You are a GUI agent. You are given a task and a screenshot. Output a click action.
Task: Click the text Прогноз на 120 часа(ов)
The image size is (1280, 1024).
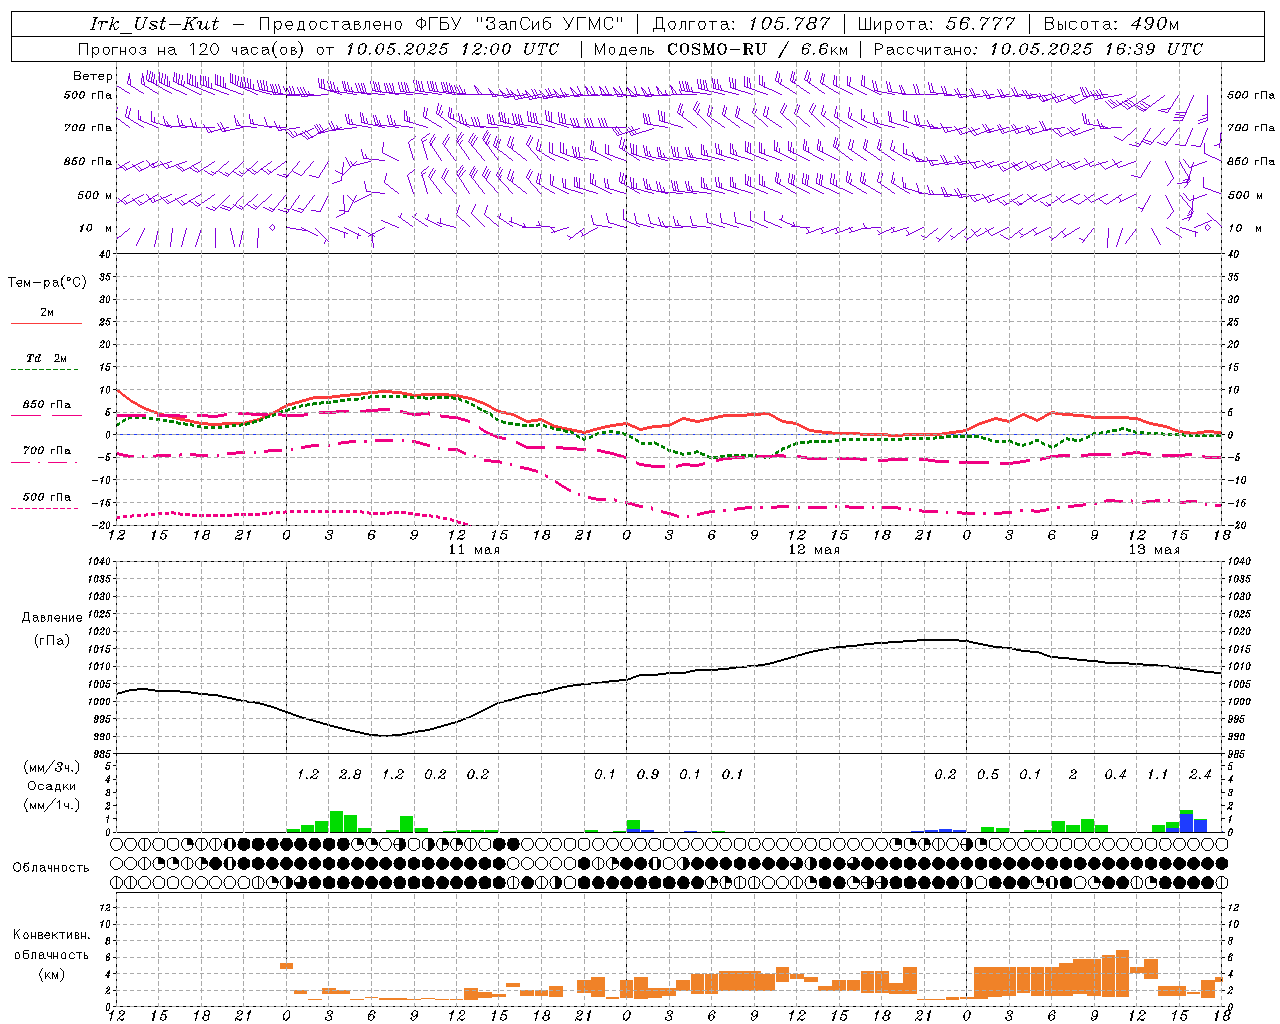click(x=192, y=49)
